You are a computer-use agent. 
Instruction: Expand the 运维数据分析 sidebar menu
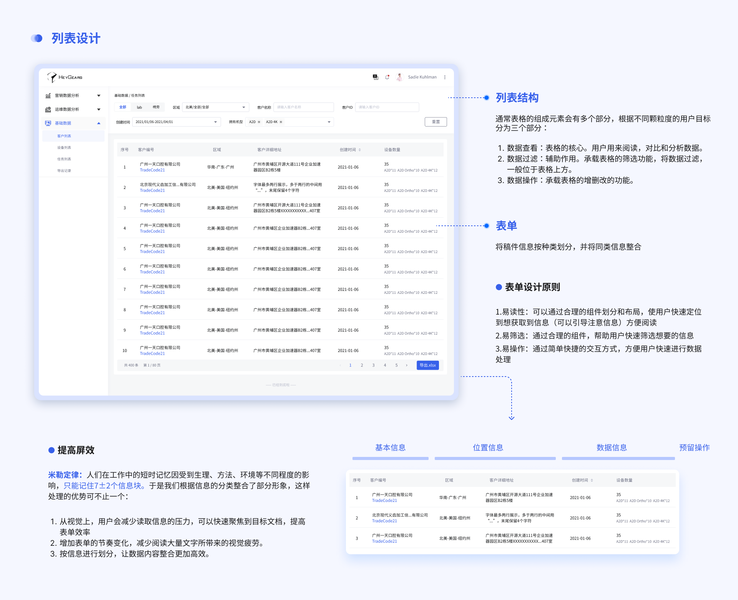point(99,109)
